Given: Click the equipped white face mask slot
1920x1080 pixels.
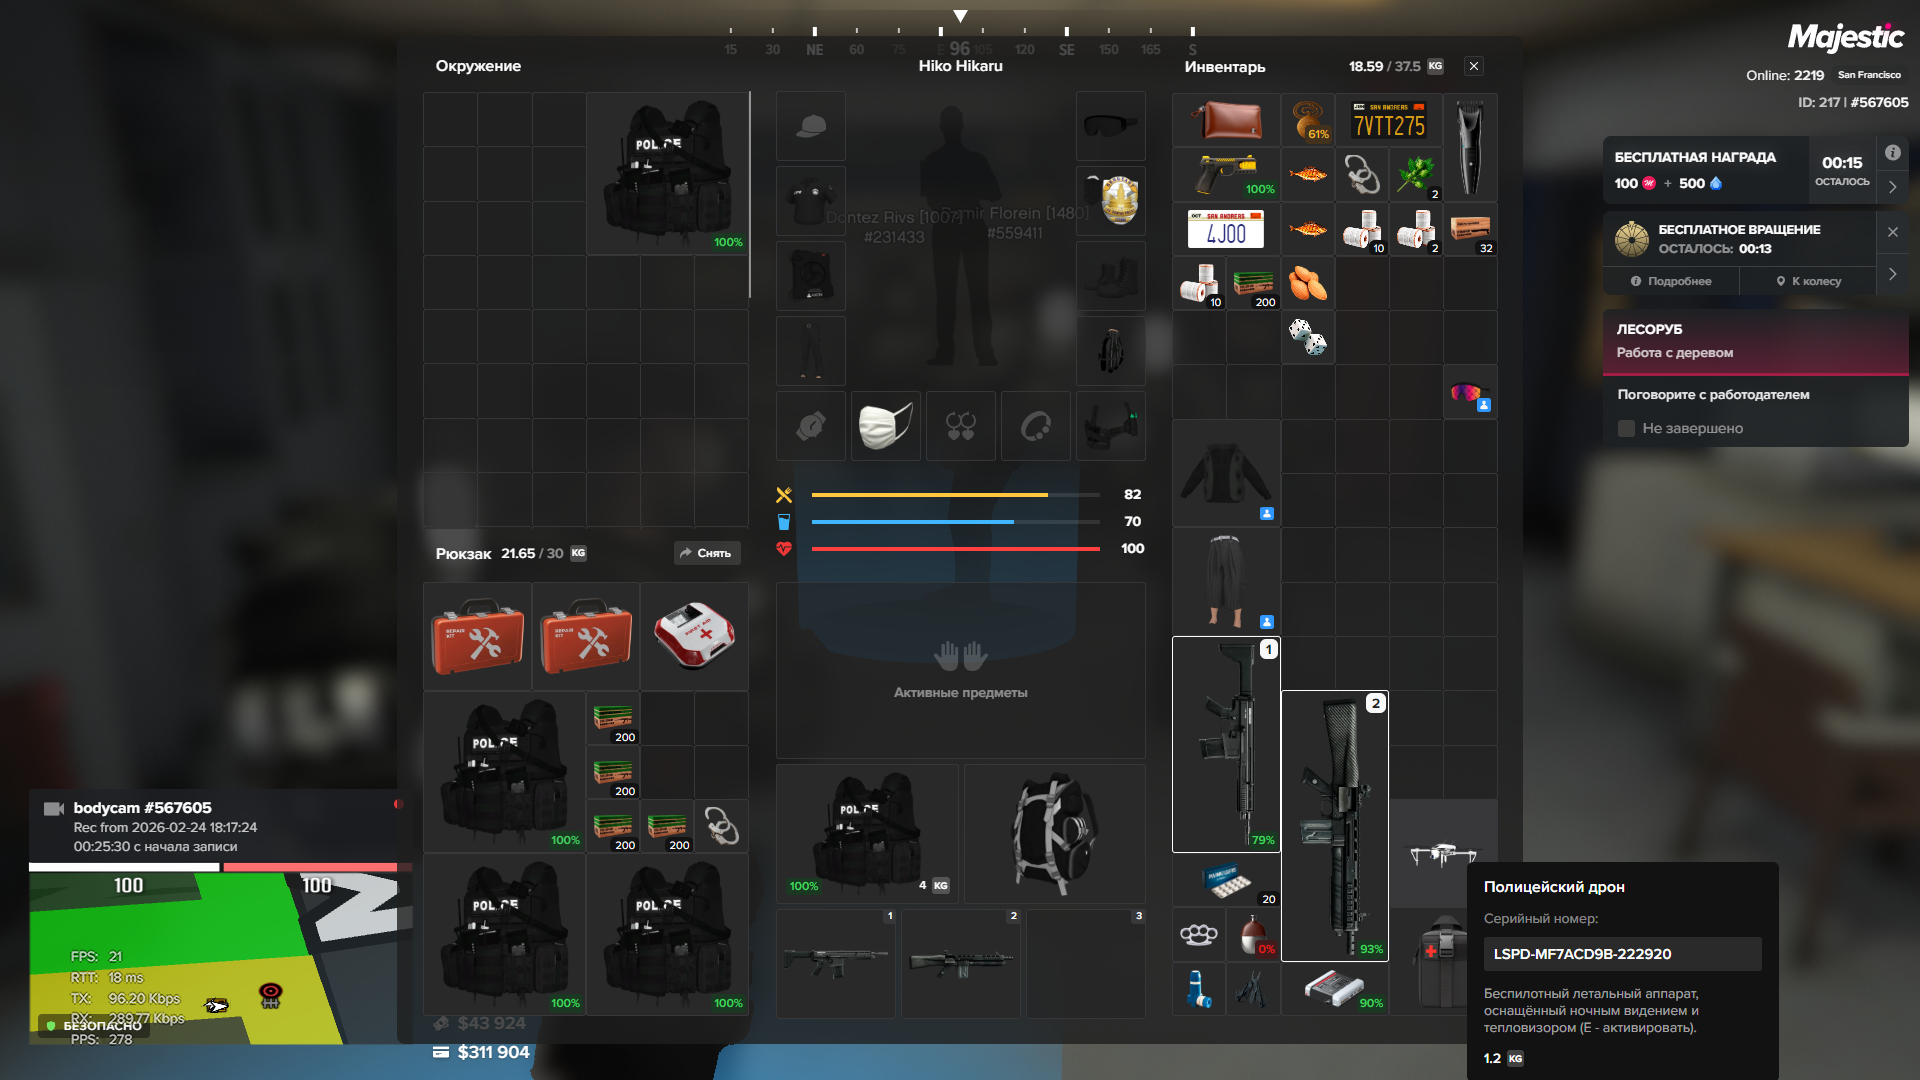Looking at the screenshot, I should (885, 426).
